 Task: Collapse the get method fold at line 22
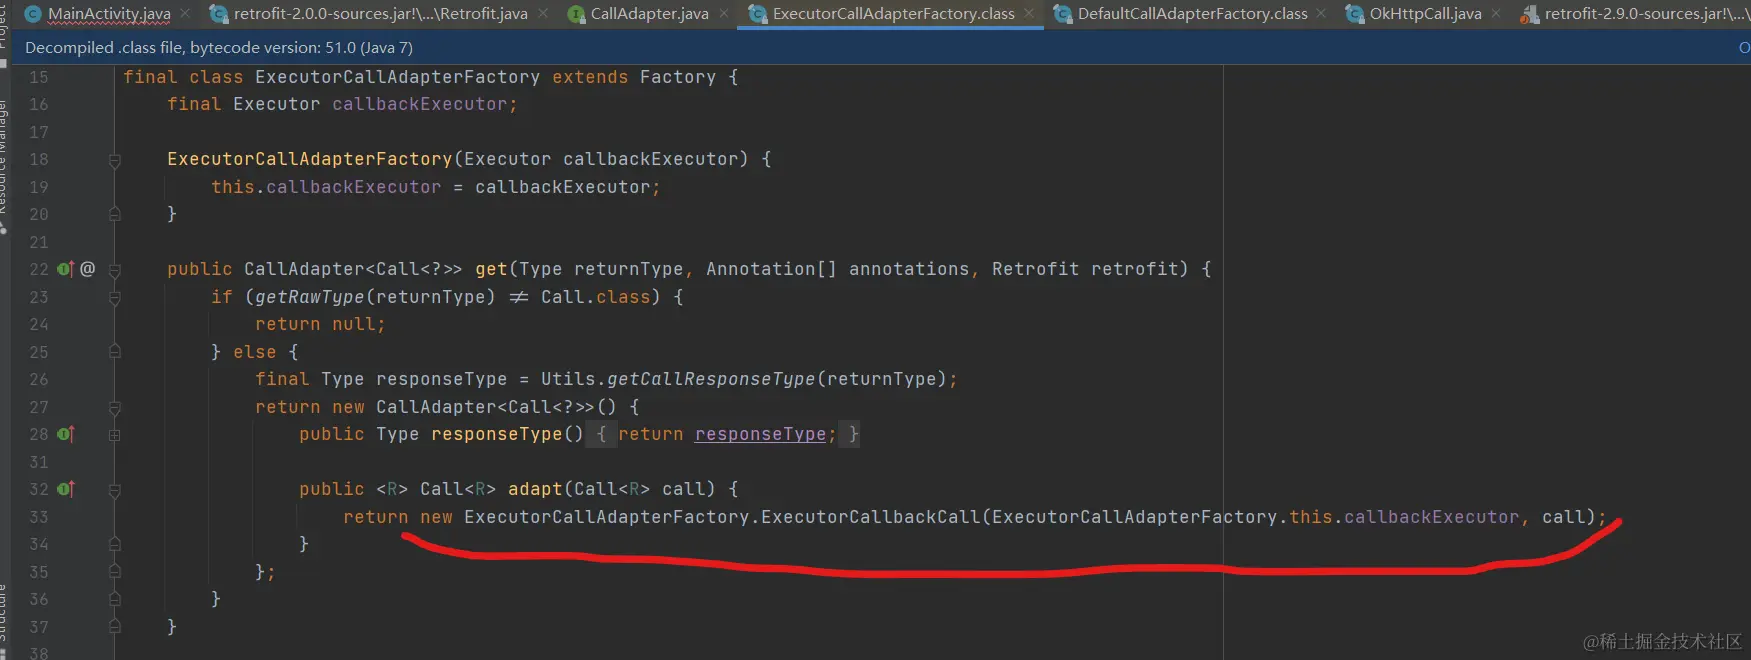[x=114, y=270]
